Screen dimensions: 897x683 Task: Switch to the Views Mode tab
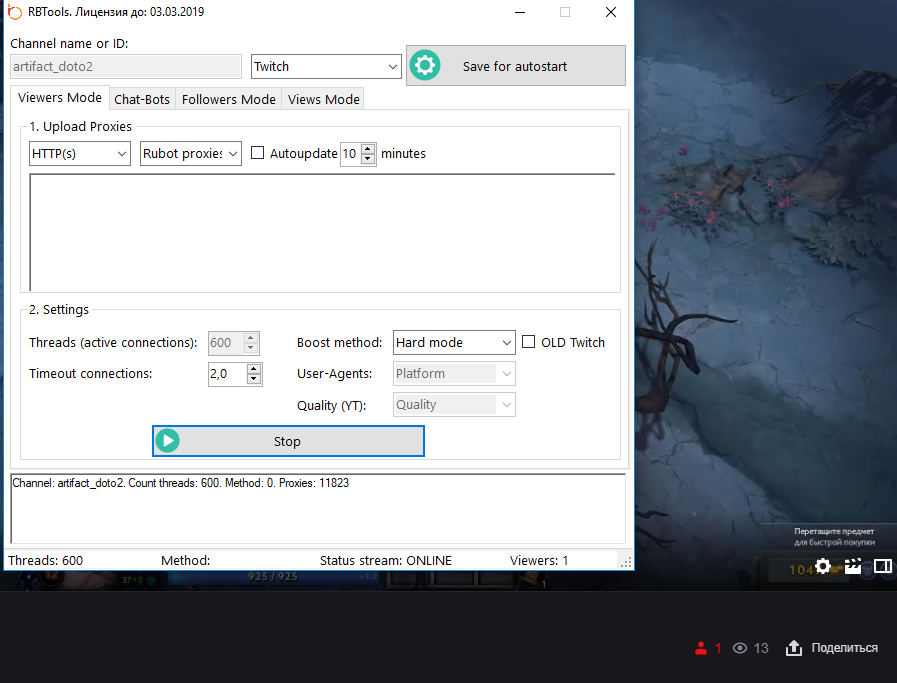[323, 99]
